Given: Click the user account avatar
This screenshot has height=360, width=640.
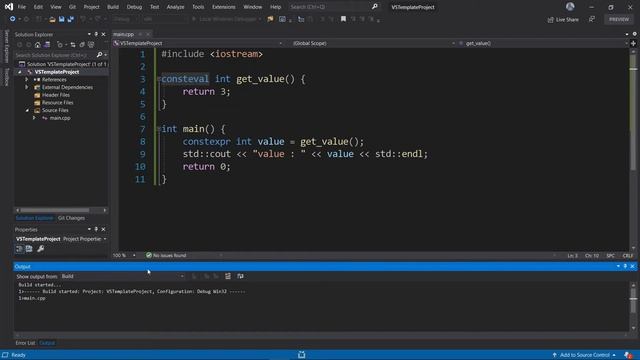Looking at the screenshot, I should [x=570, y=7].
